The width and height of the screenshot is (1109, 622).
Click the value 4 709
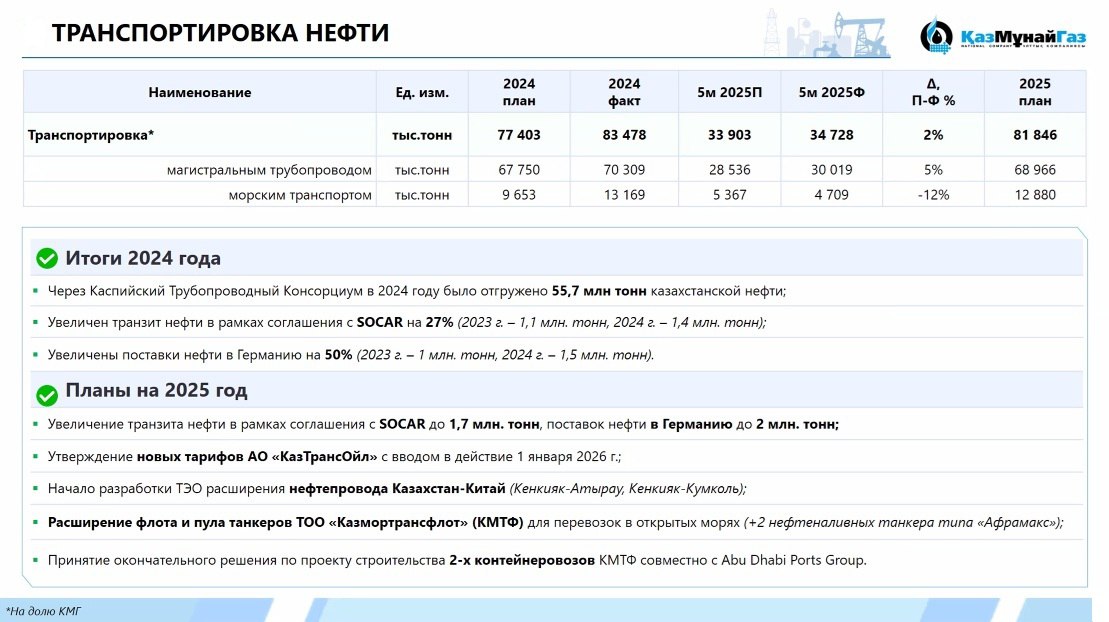831,195
